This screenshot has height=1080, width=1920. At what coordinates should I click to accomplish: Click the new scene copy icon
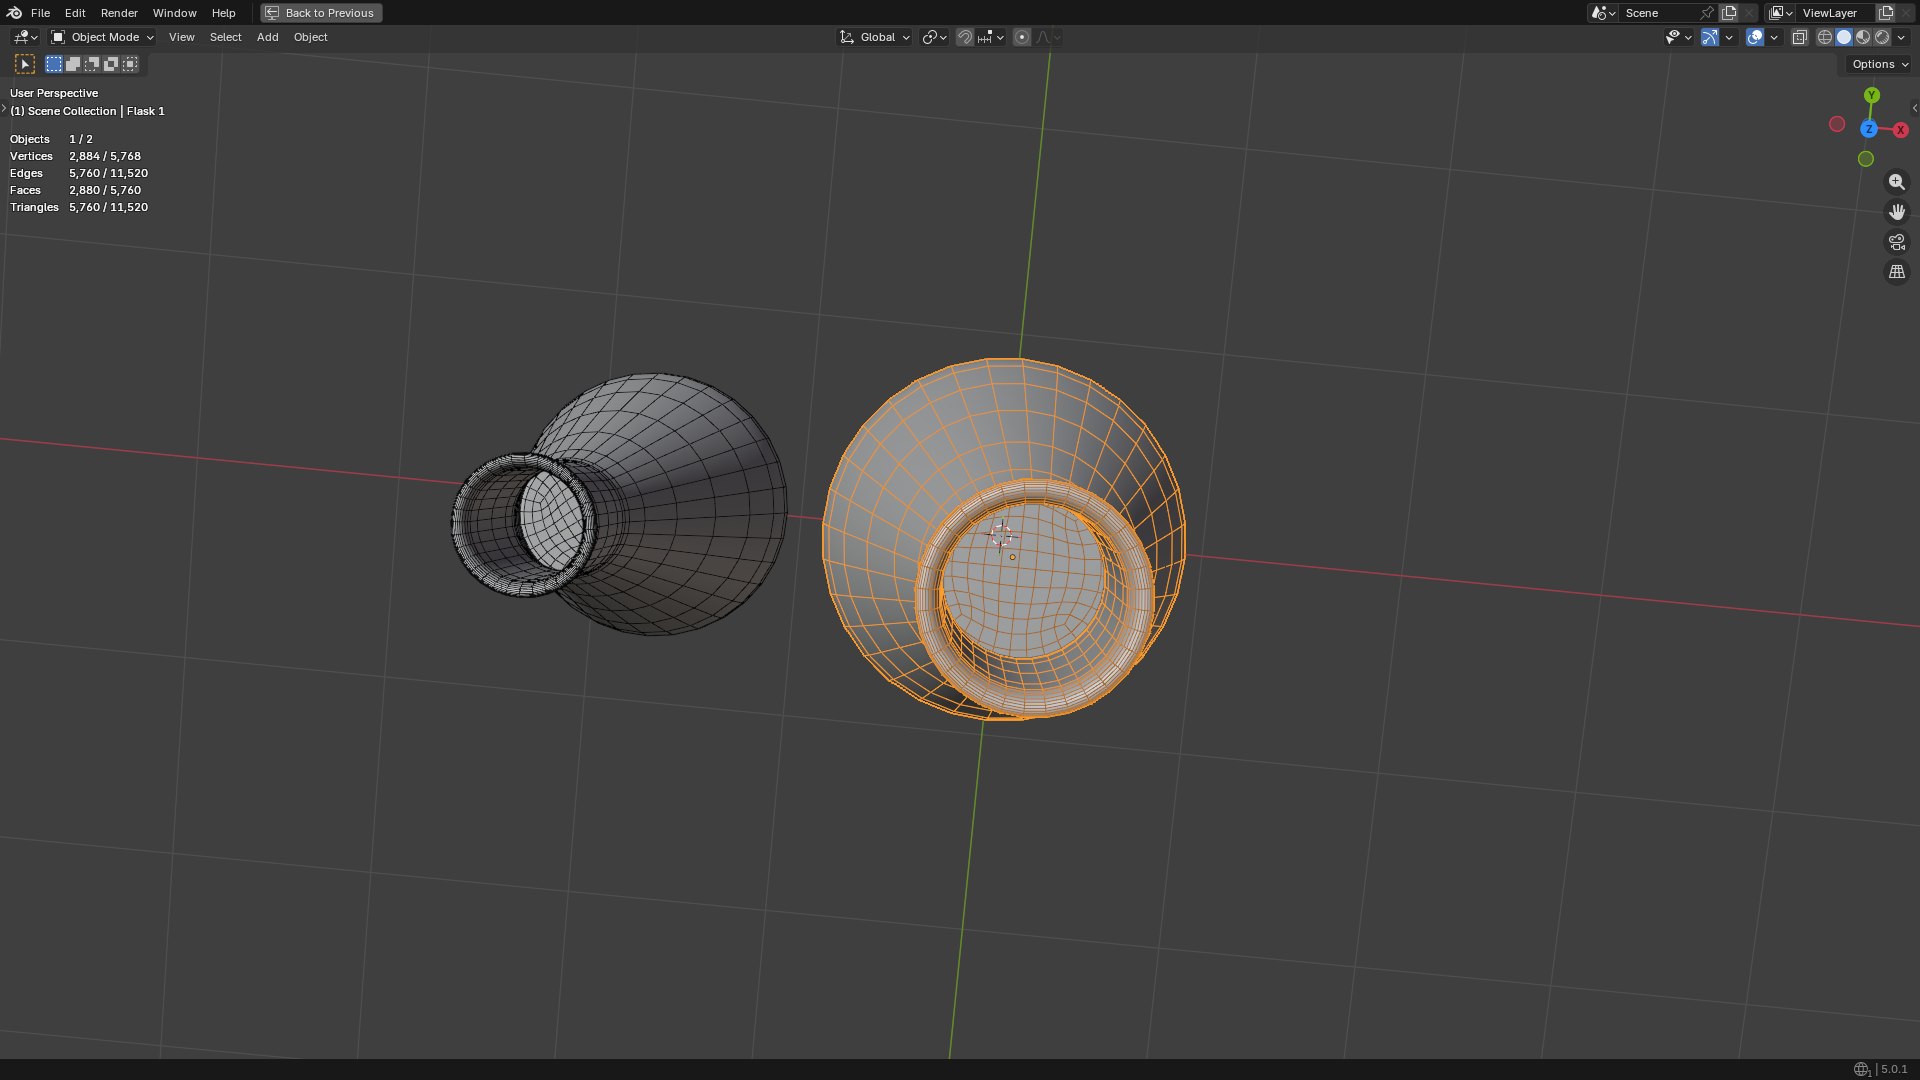point(1729,13)
